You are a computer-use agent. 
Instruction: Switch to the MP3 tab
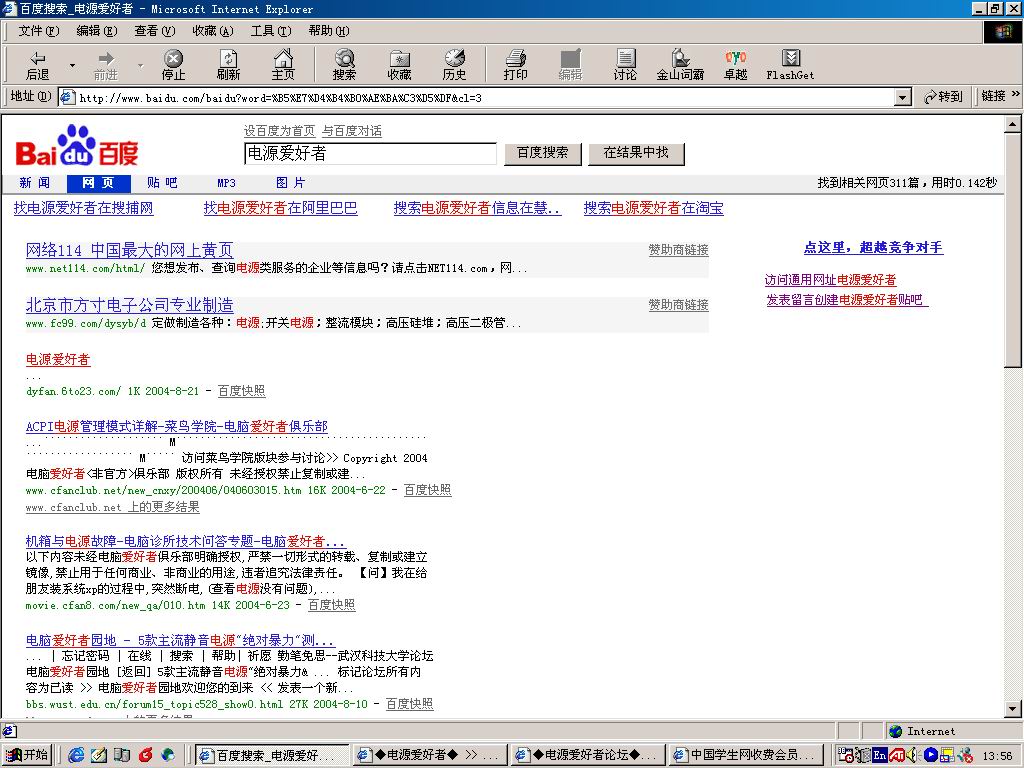pyautogui.click(x=226, y=184)
